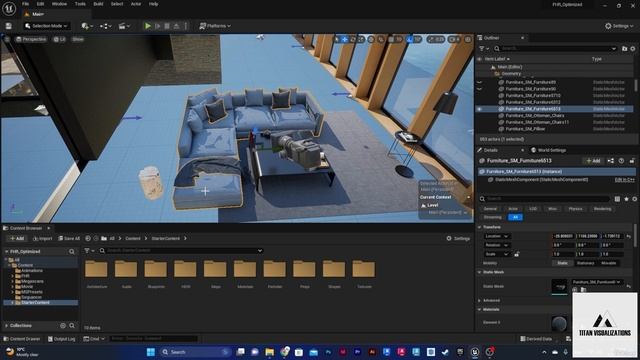Screen dimensions: 640x360
Task: Open the Tools menu
Action: [x=80, y=4]
